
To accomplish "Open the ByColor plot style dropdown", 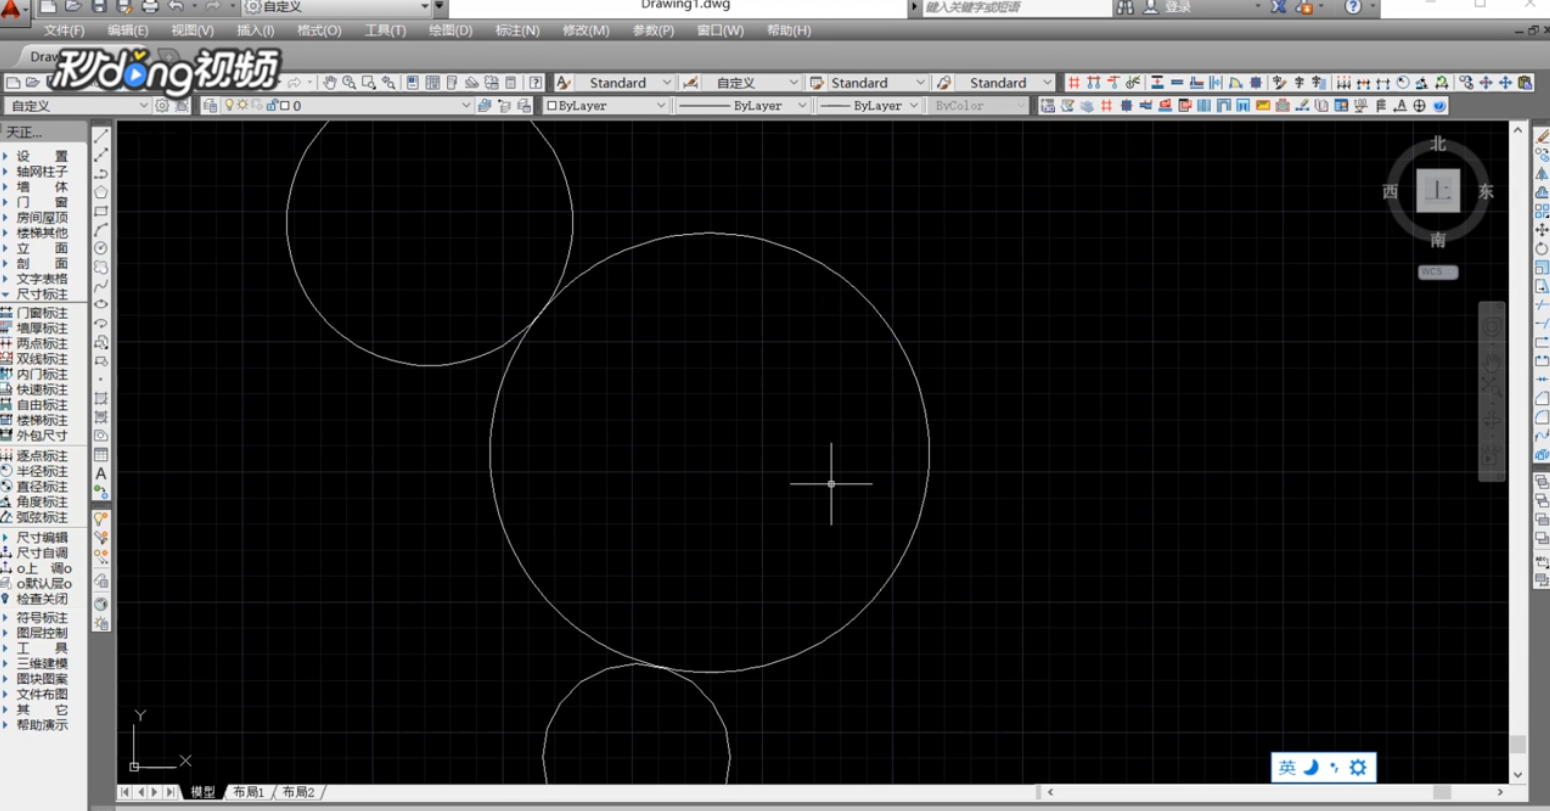I will pos(978,105).
